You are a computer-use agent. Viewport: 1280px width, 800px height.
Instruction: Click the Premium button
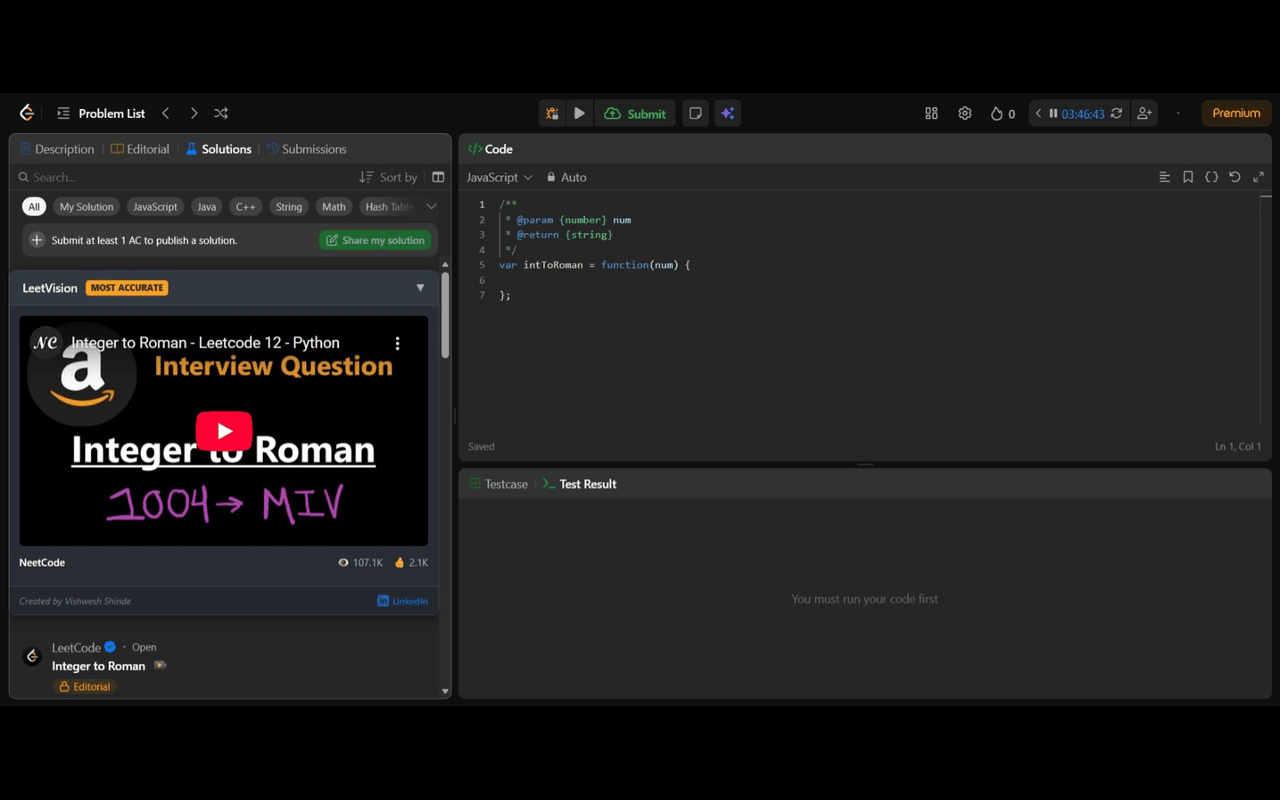point(1236,113)
